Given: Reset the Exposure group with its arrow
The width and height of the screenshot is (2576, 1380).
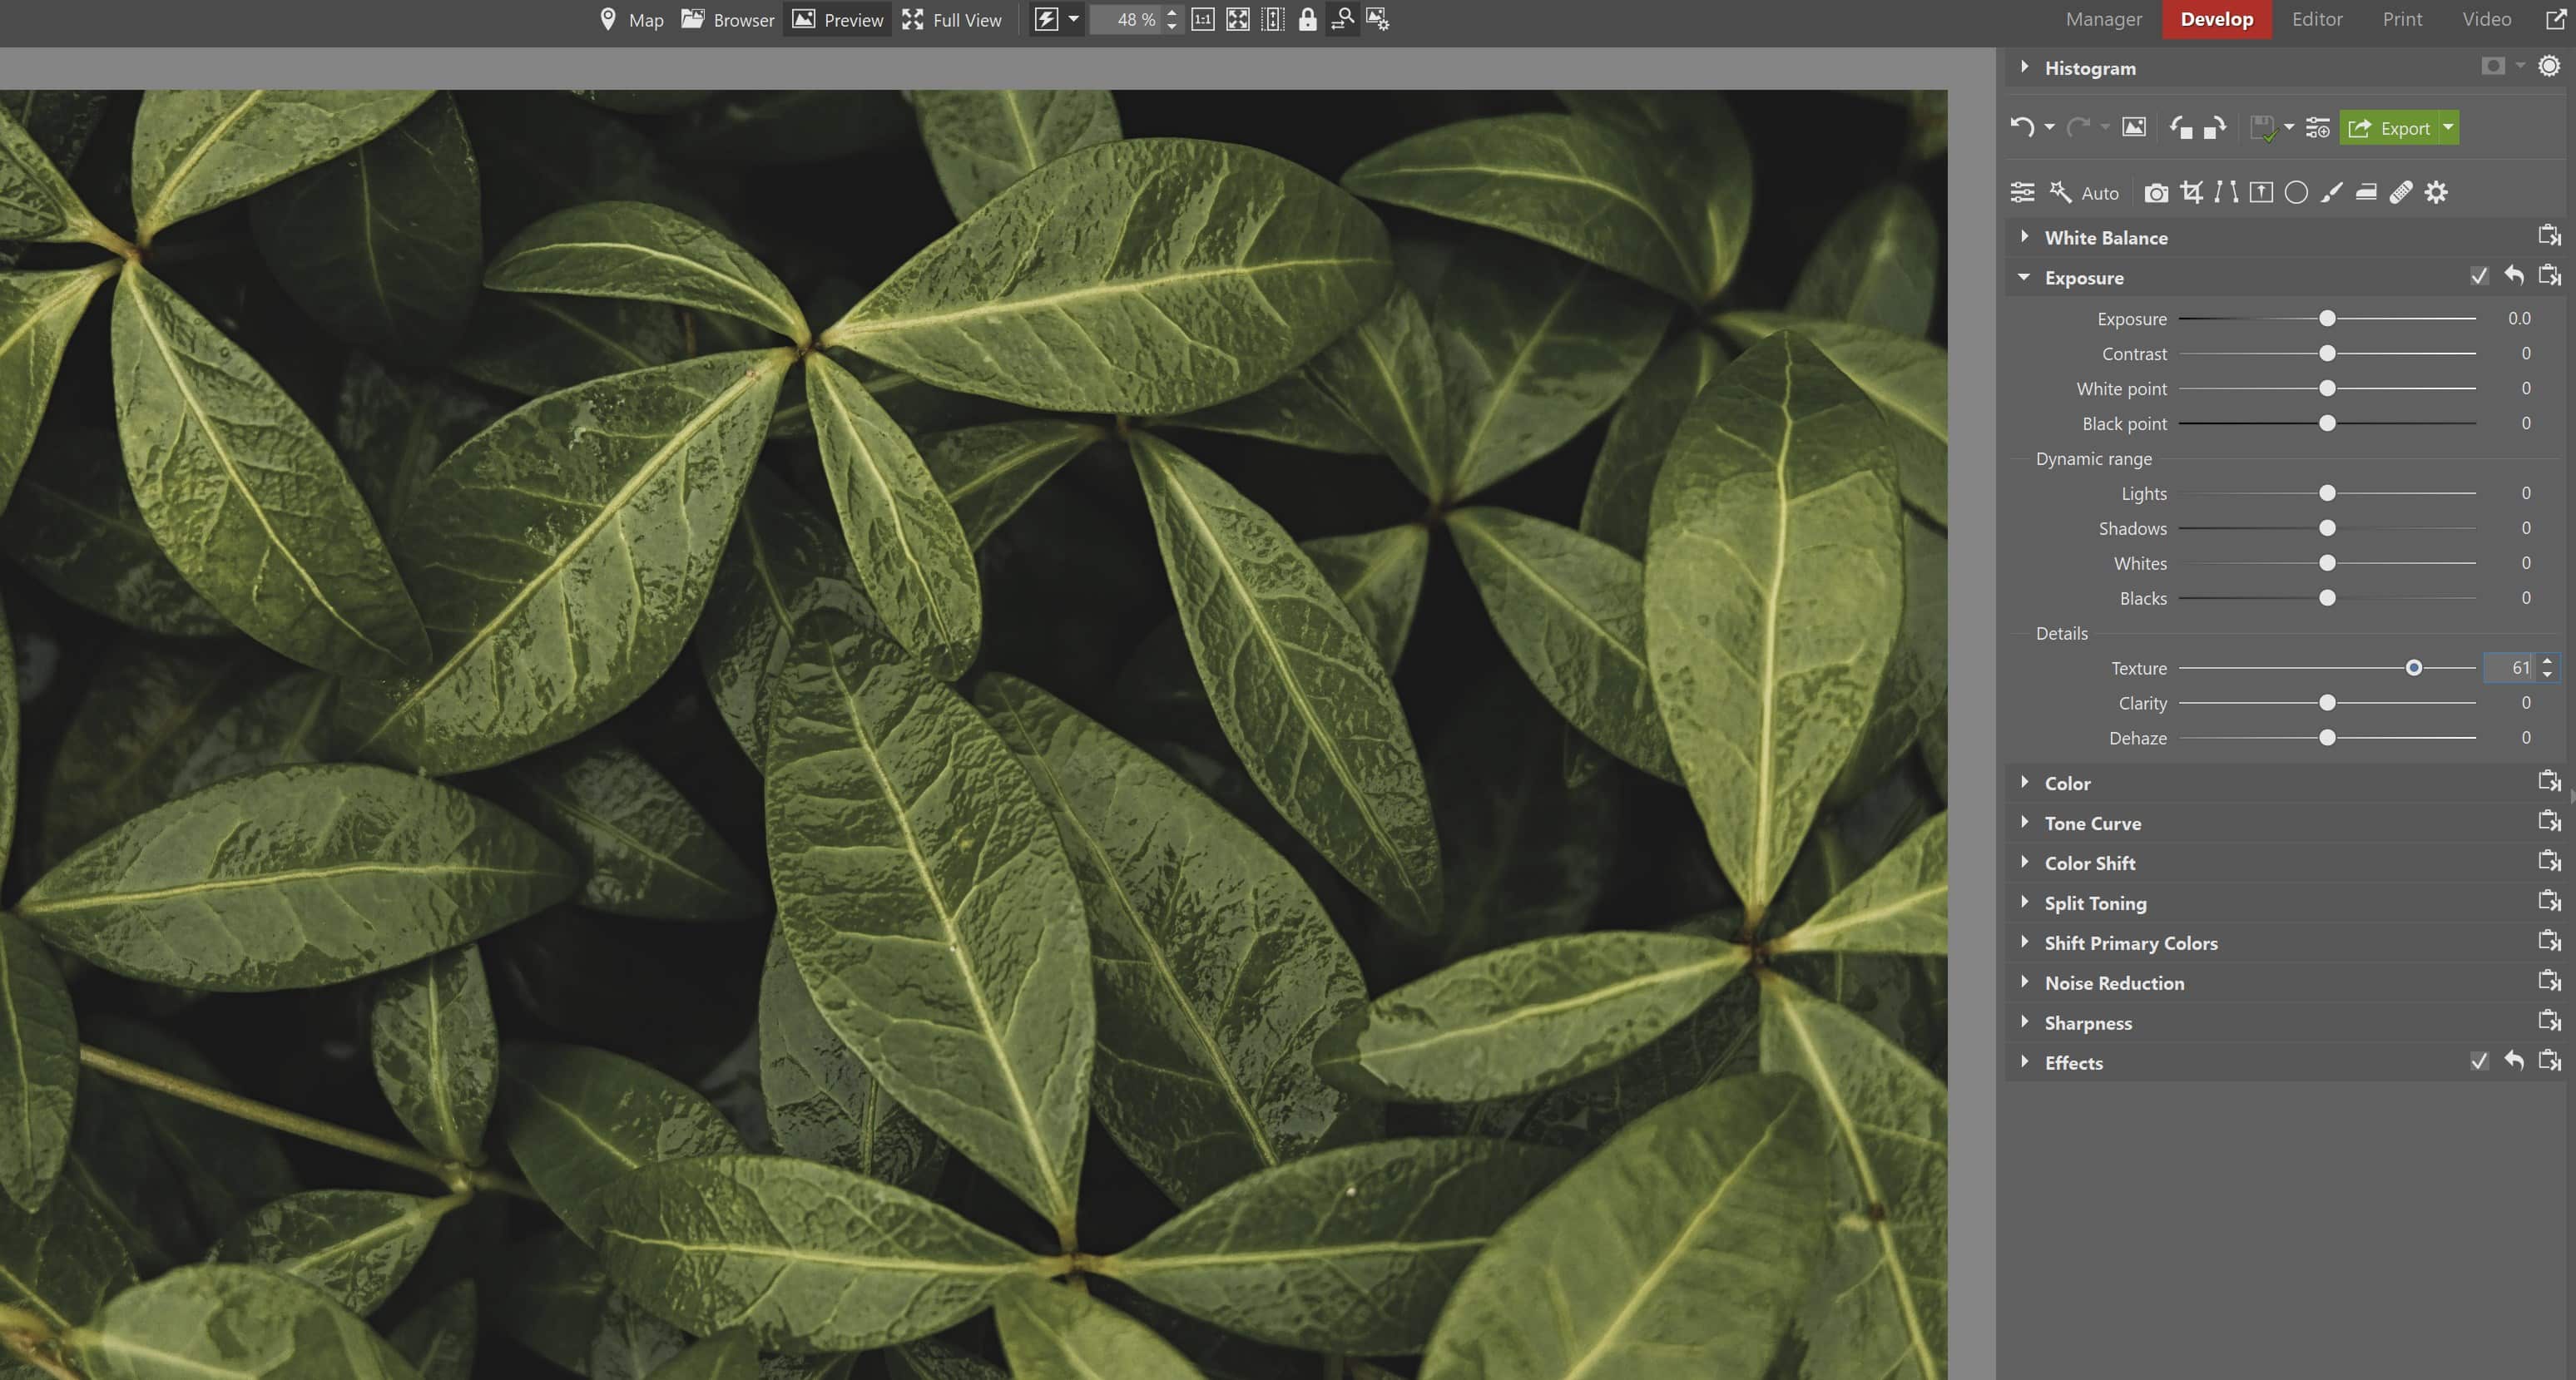Looking at the screenshot, I should [x=2514, y=276].
